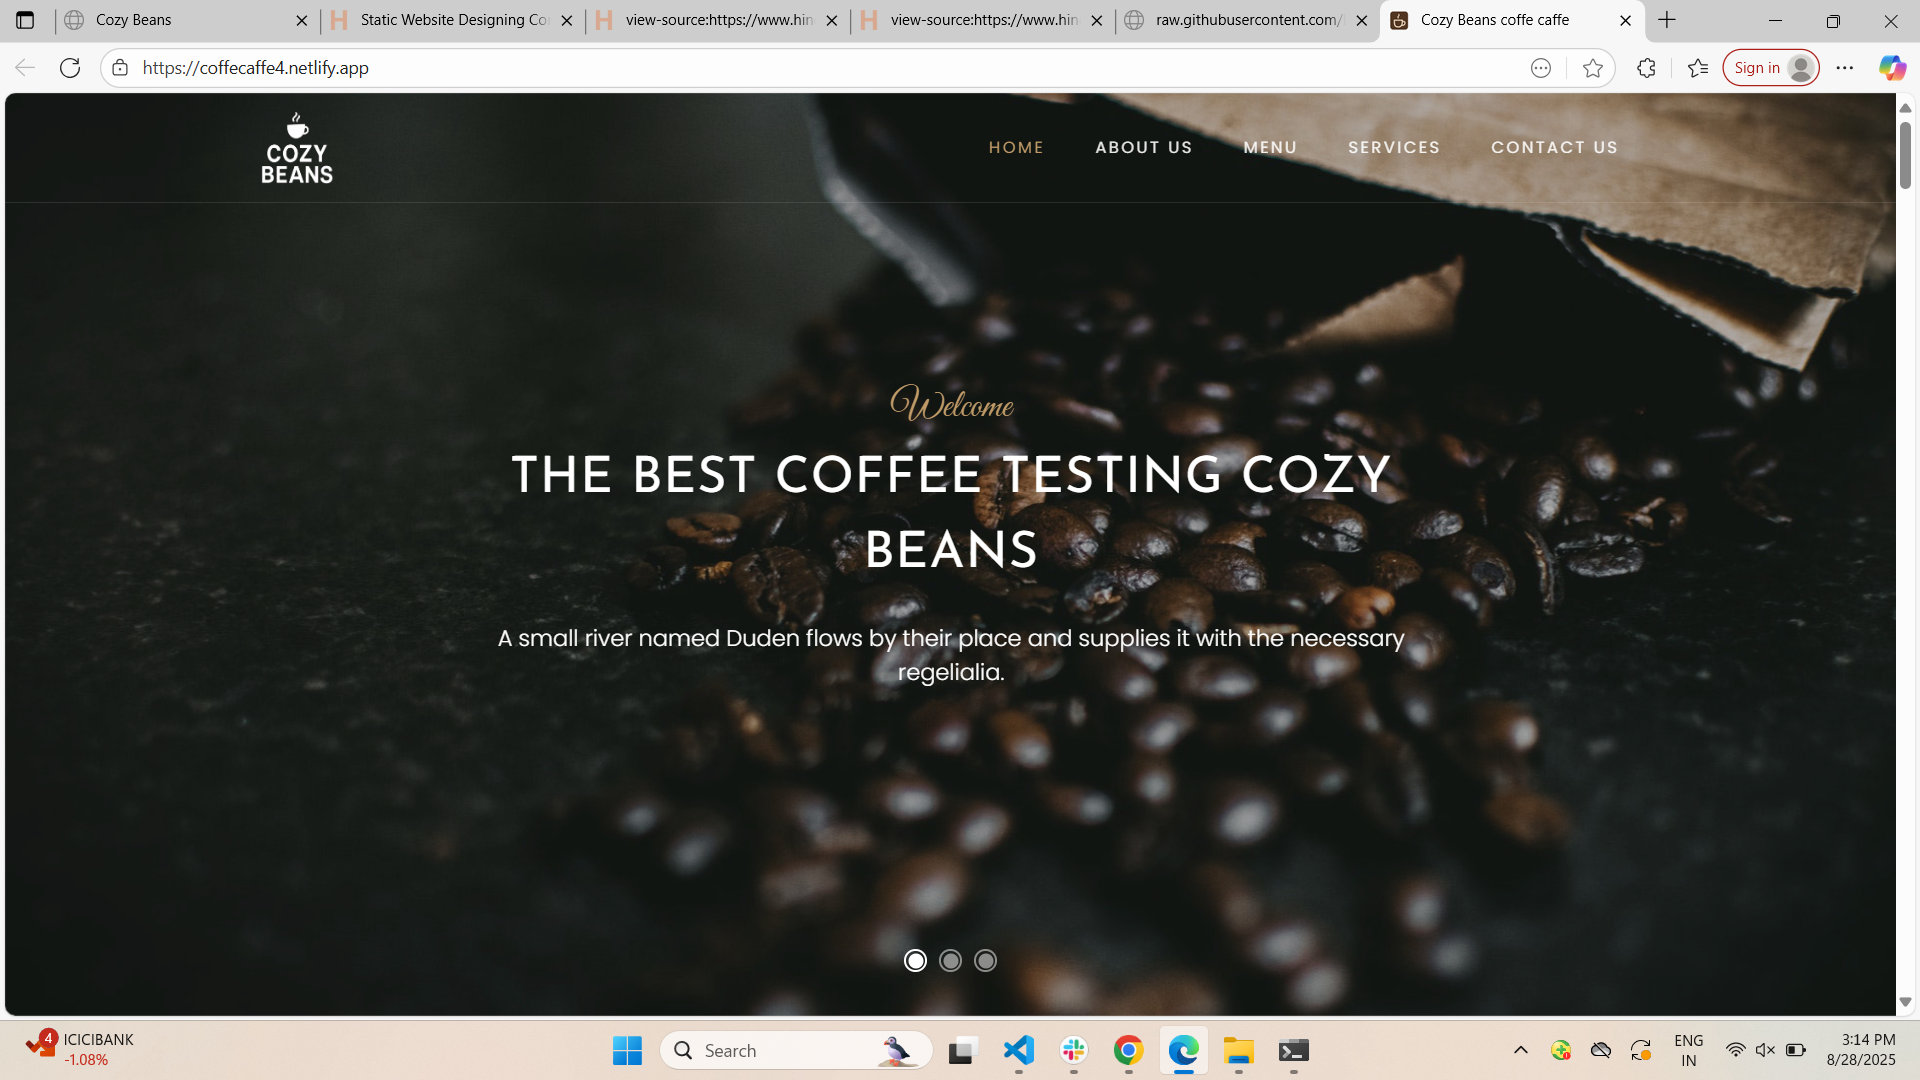Open Settings and more ellipsis menu
Screen dimensions: 1920x1080
click(1845, 68)
